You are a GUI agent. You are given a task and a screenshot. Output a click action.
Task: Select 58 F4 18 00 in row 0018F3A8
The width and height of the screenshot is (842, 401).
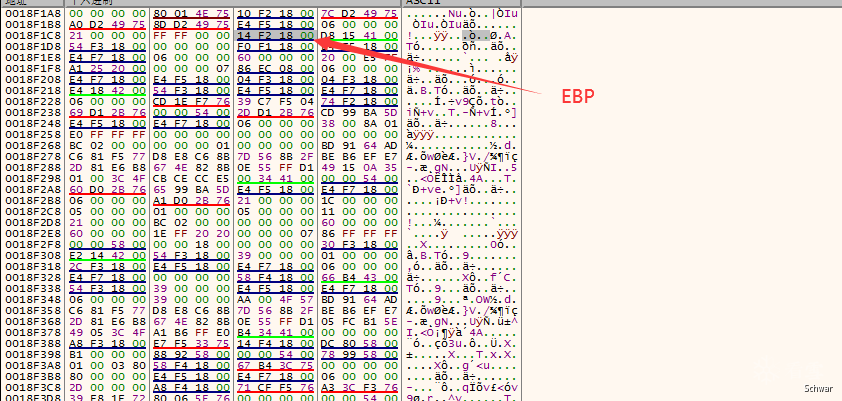[191, 366]
